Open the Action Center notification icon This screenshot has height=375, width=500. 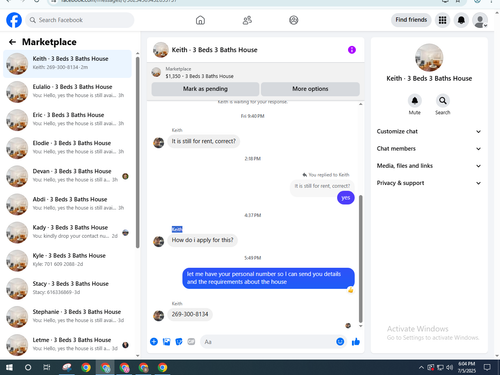(487, 367)
